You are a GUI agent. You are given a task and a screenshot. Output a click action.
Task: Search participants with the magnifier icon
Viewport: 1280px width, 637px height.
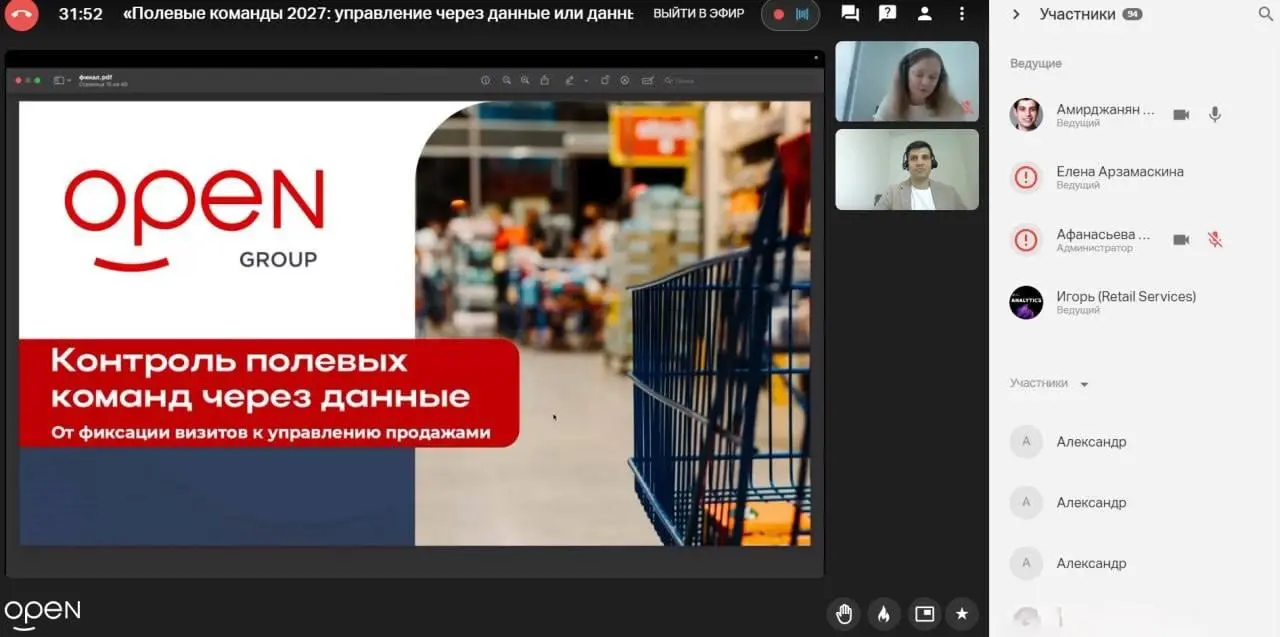1265,14
